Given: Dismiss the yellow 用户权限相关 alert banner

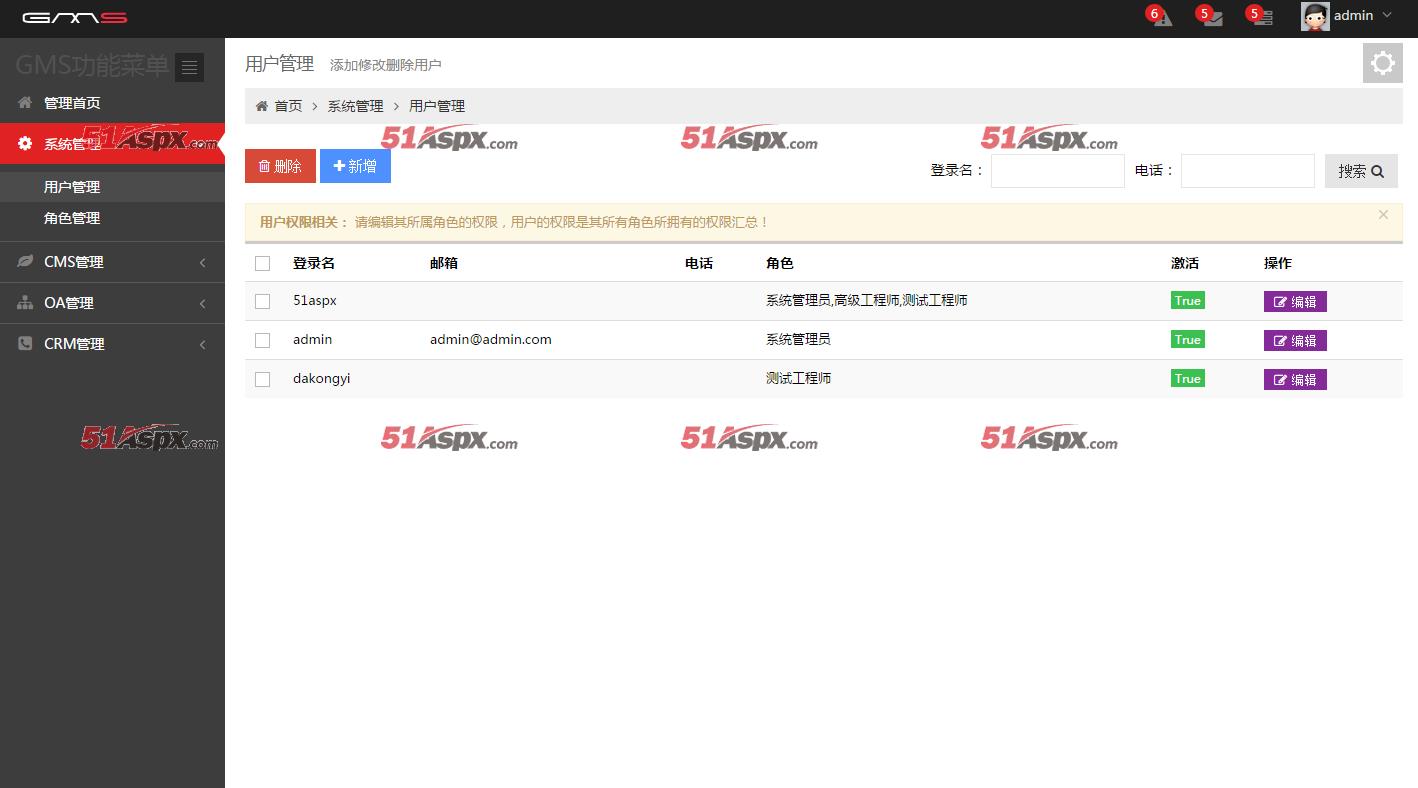Looking at the screenshot, I should tap(1383, 215).
